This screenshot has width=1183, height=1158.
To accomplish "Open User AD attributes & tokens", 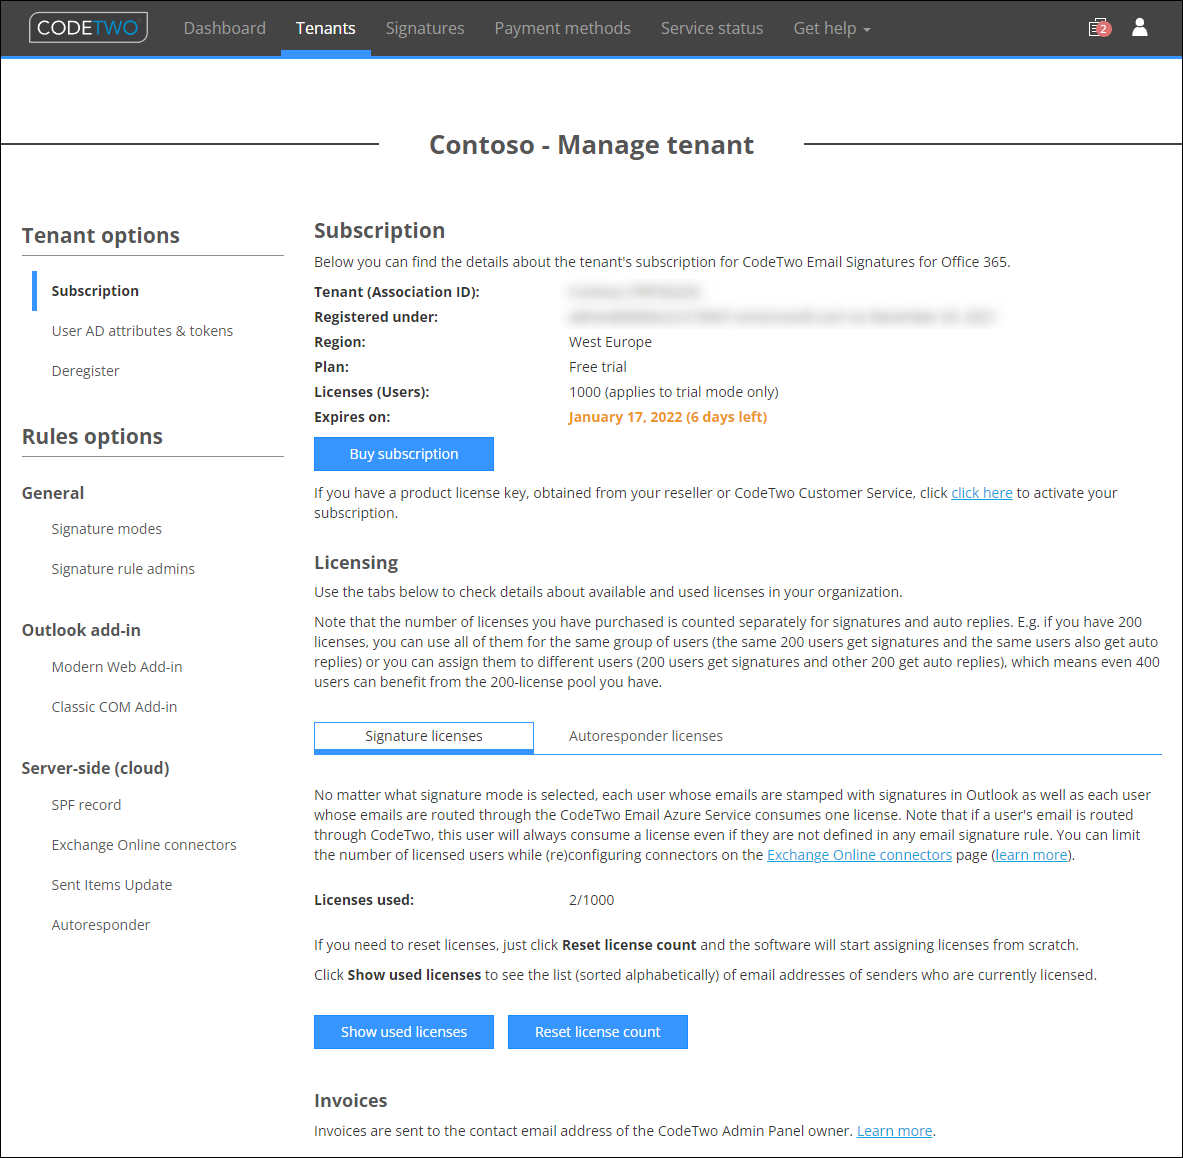I will [x=142, y=331].
